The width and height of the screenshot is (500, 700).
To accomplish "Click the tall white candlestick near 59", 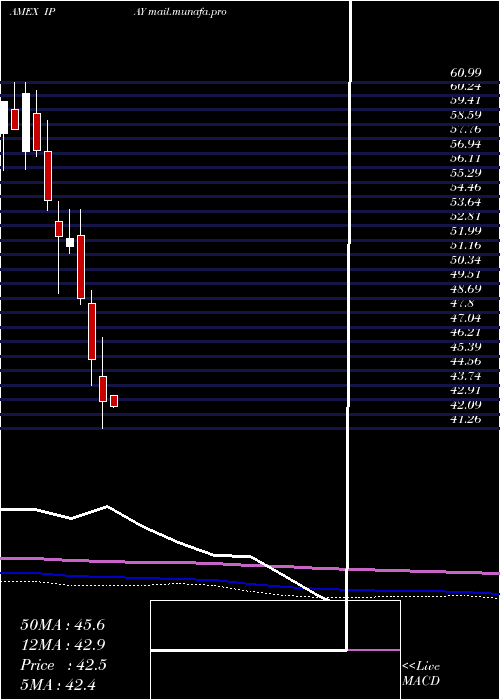I will pyautogui.click(x=26, y=122).
